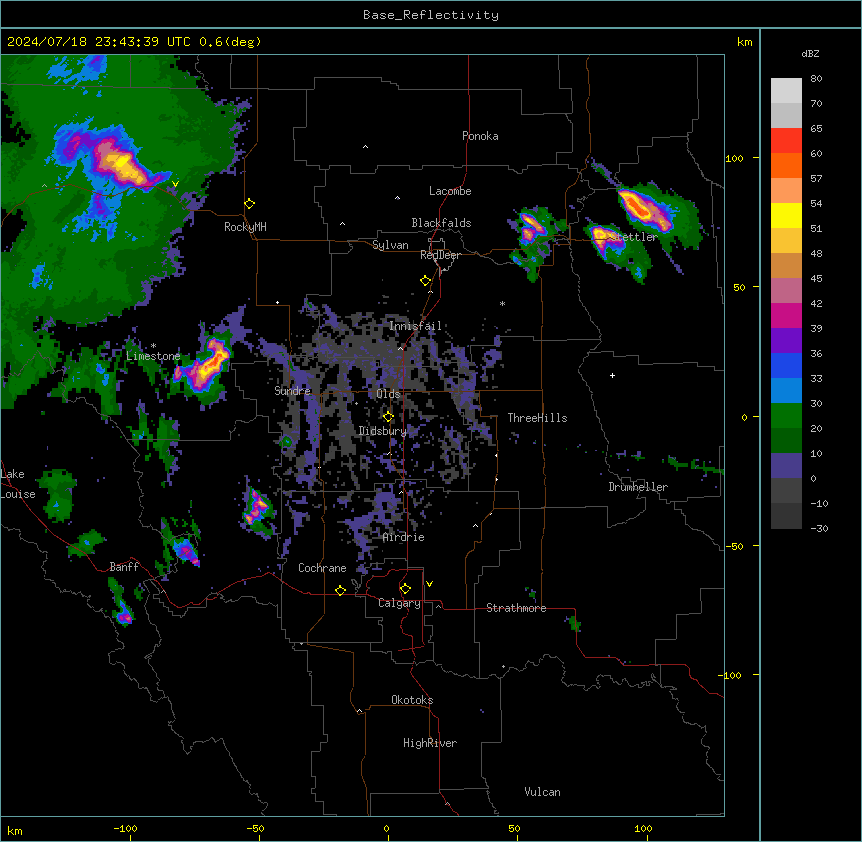862x842 pixels.
Task: Click the Drumheller label
Action: 638,487
